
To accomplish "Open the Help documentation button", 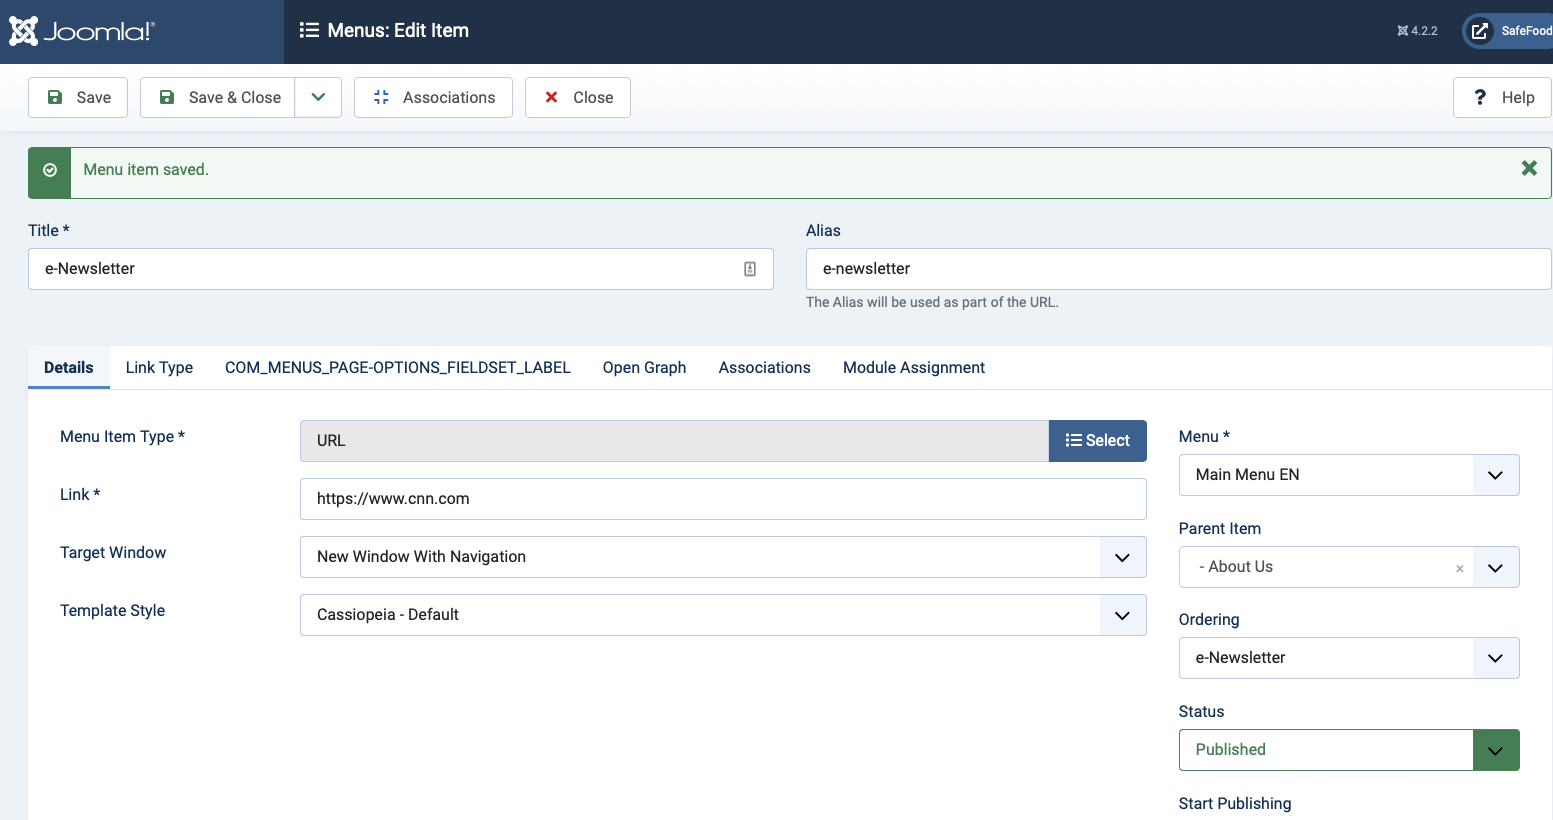I will click(1501, 98).
